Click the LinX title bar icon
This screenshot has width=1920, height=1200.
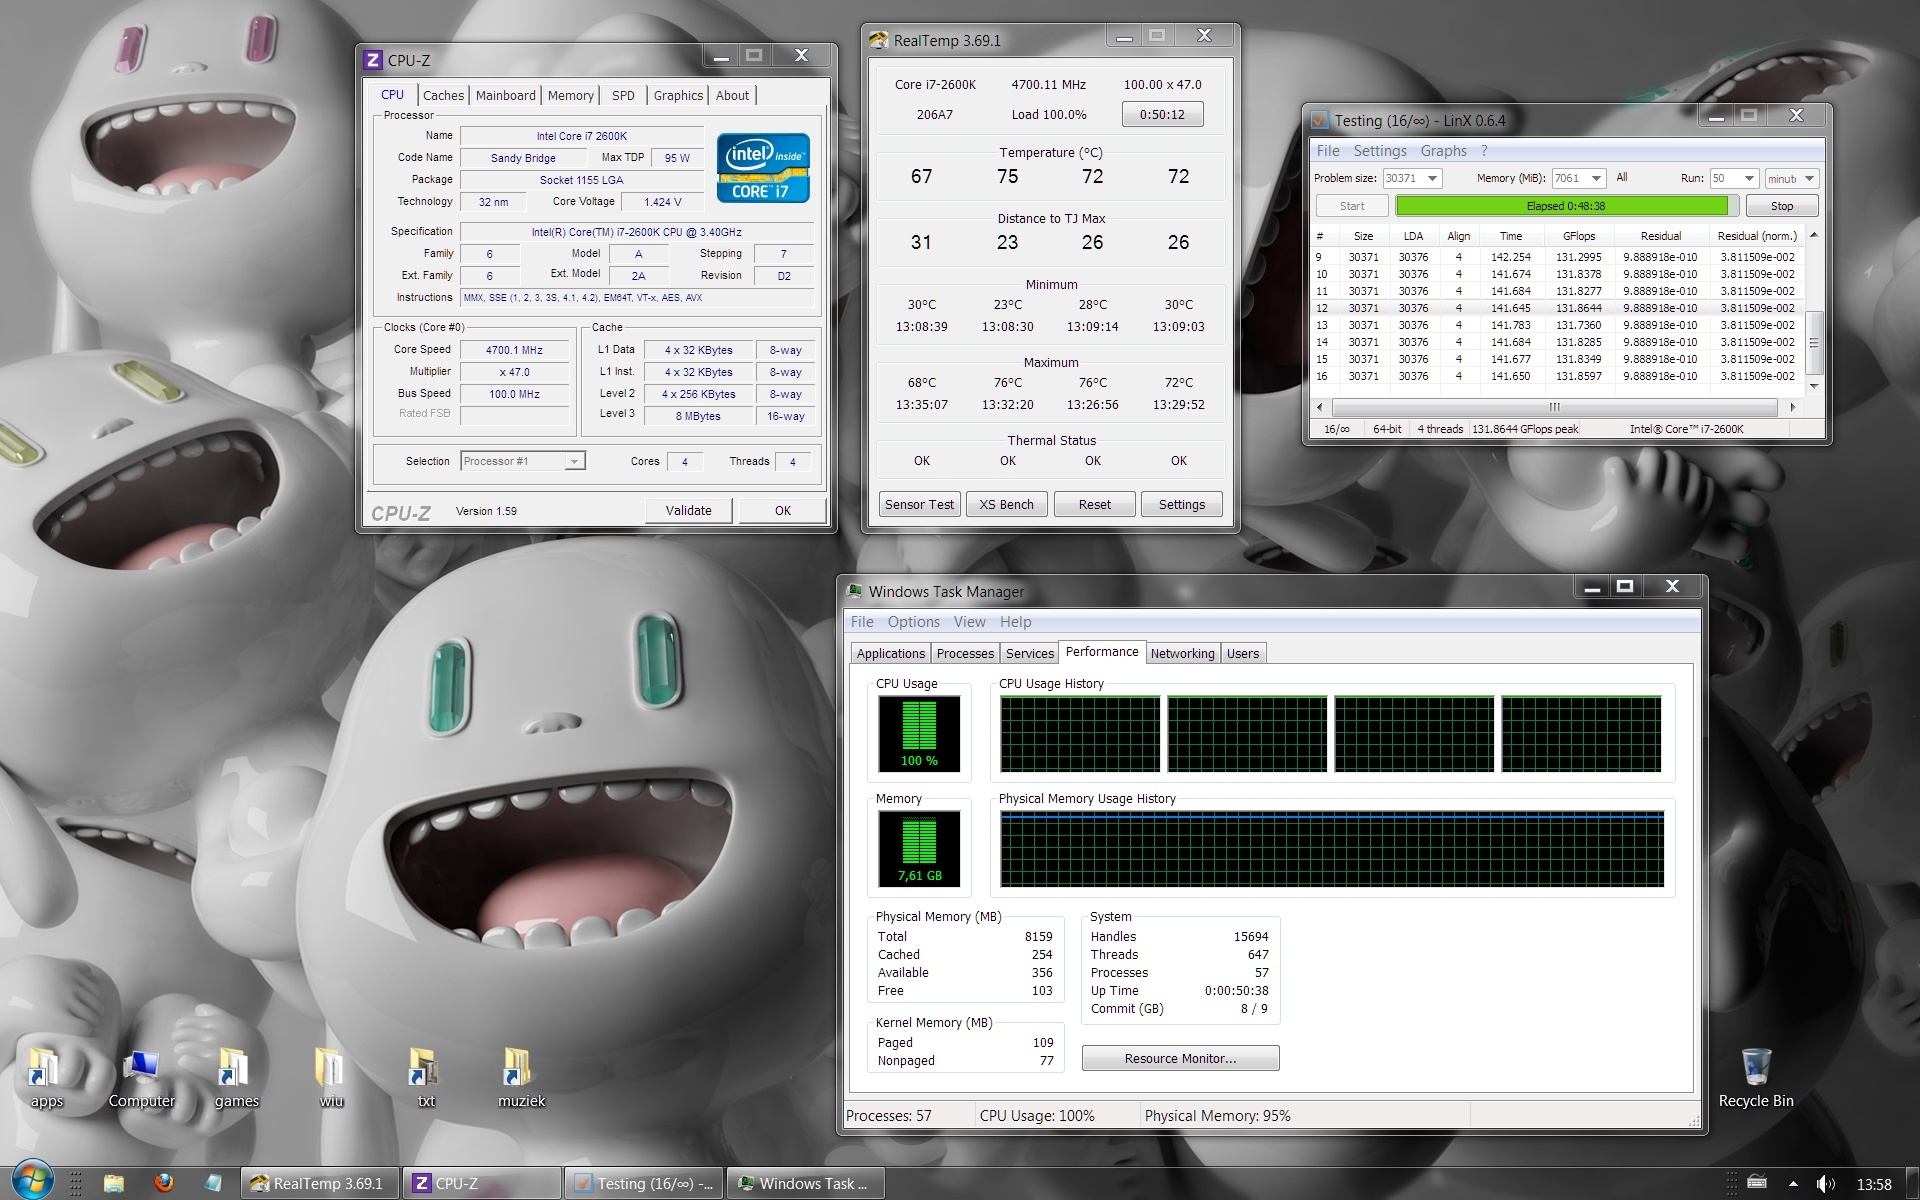click(1320, 120)
